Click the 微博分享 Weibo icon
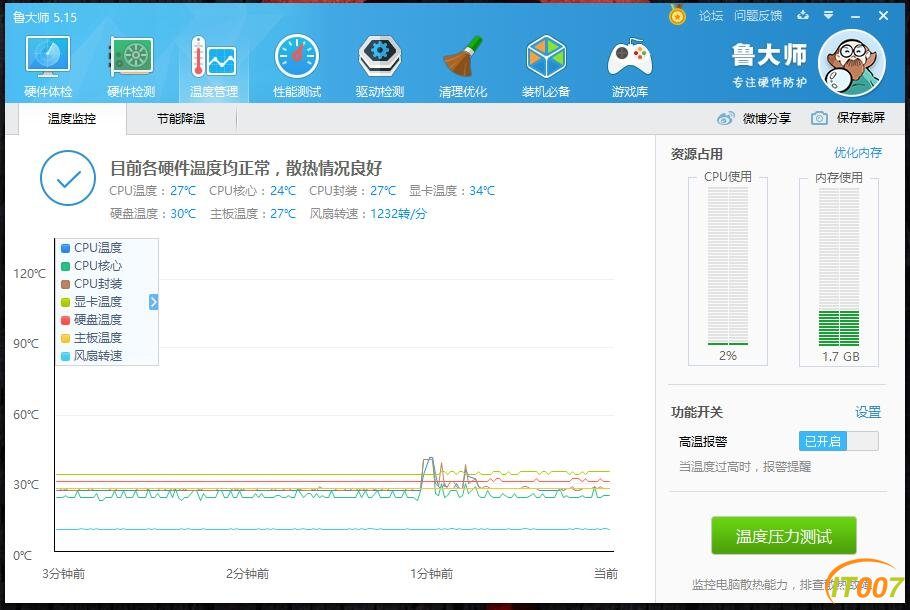The image size is (910, 610). [725, 118]
